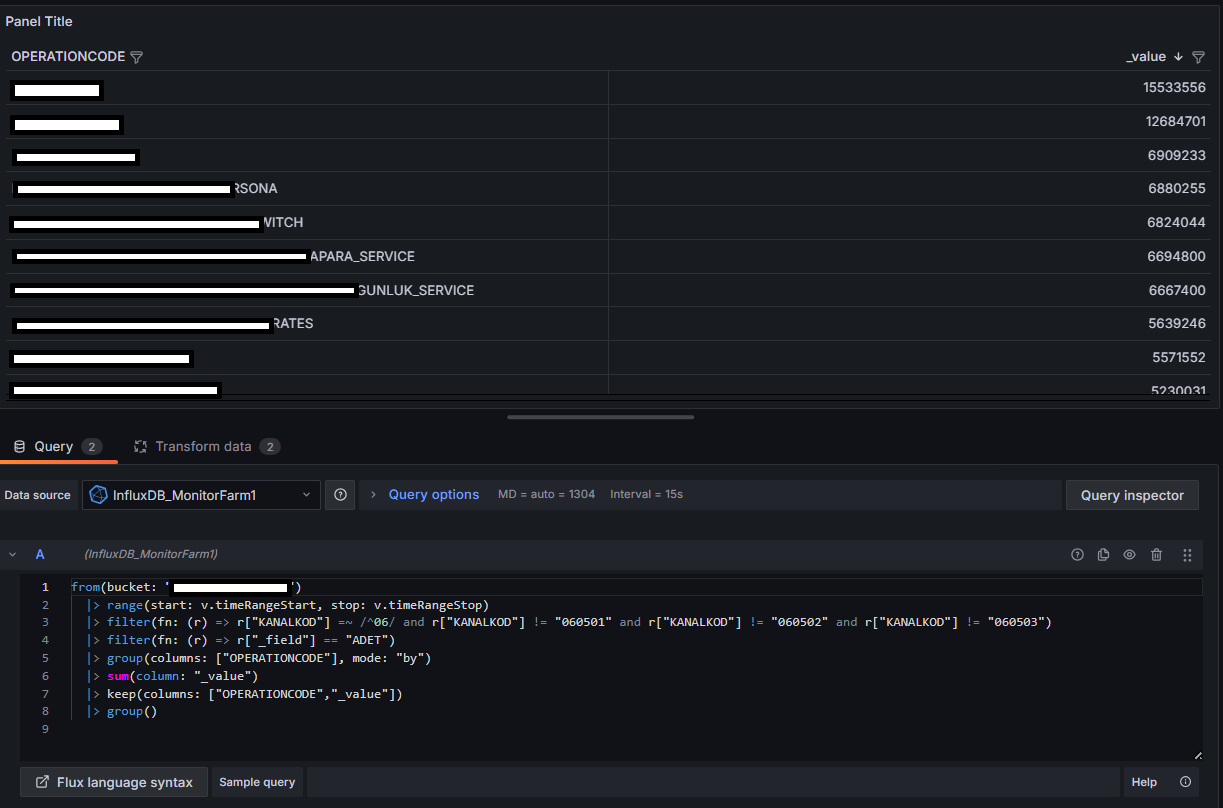Click value cell 5571552

click(1177, 357)
